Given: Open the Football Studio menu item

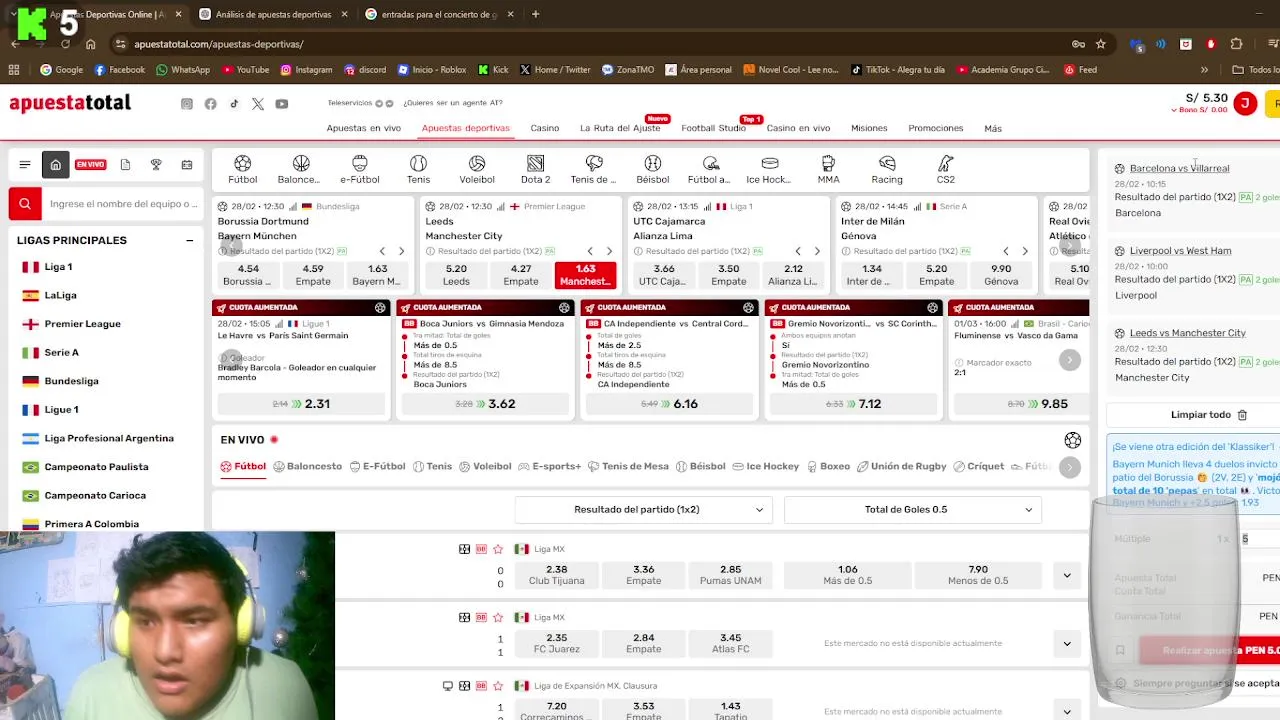Looking at the screenshot, I should point(713,128).
